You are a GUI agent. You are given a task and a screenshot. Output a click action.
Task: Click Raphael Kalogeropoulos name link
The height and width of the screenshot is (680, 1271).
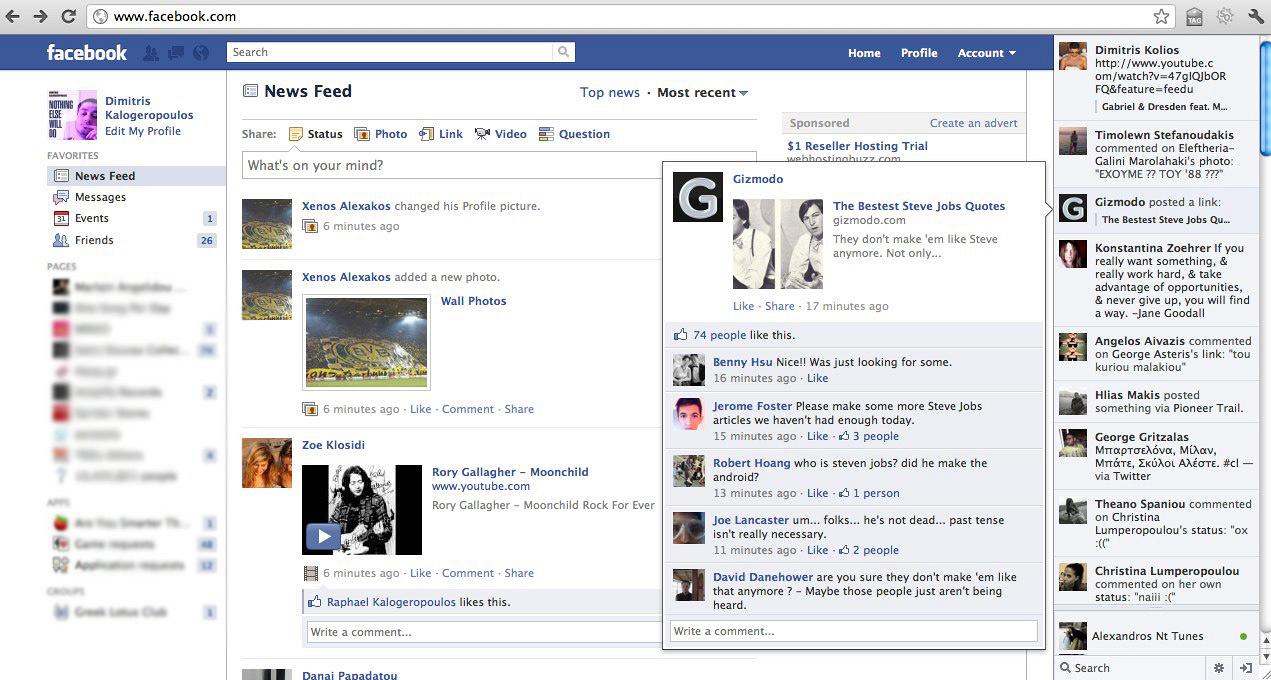[391, 602]
